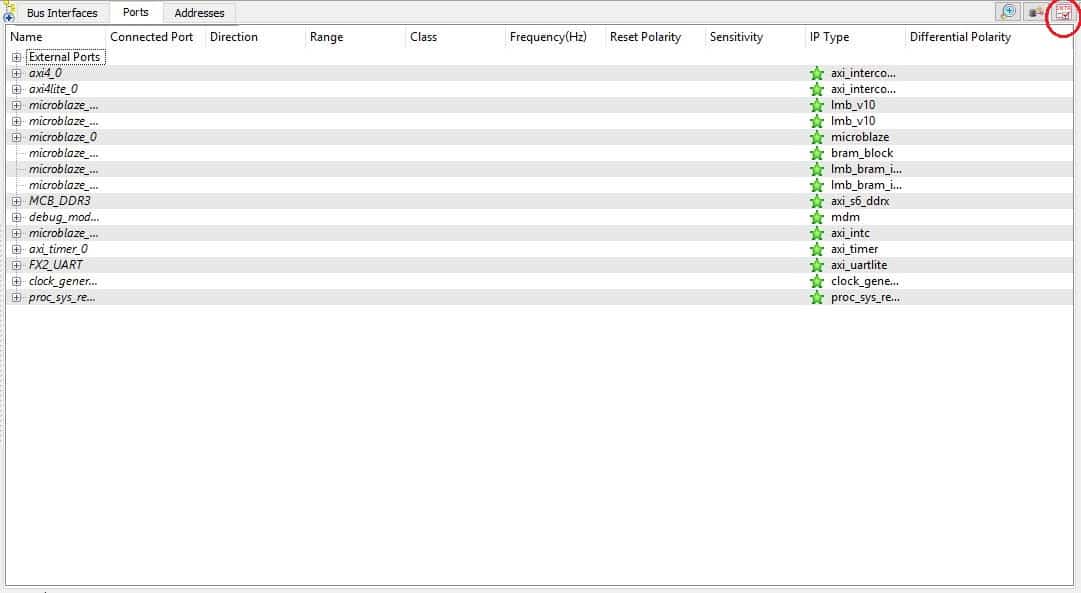The height and width of the screenshot is (593, 1081).
Task: Select the axi4lite_0 instance row
Action: click(53, 89)
